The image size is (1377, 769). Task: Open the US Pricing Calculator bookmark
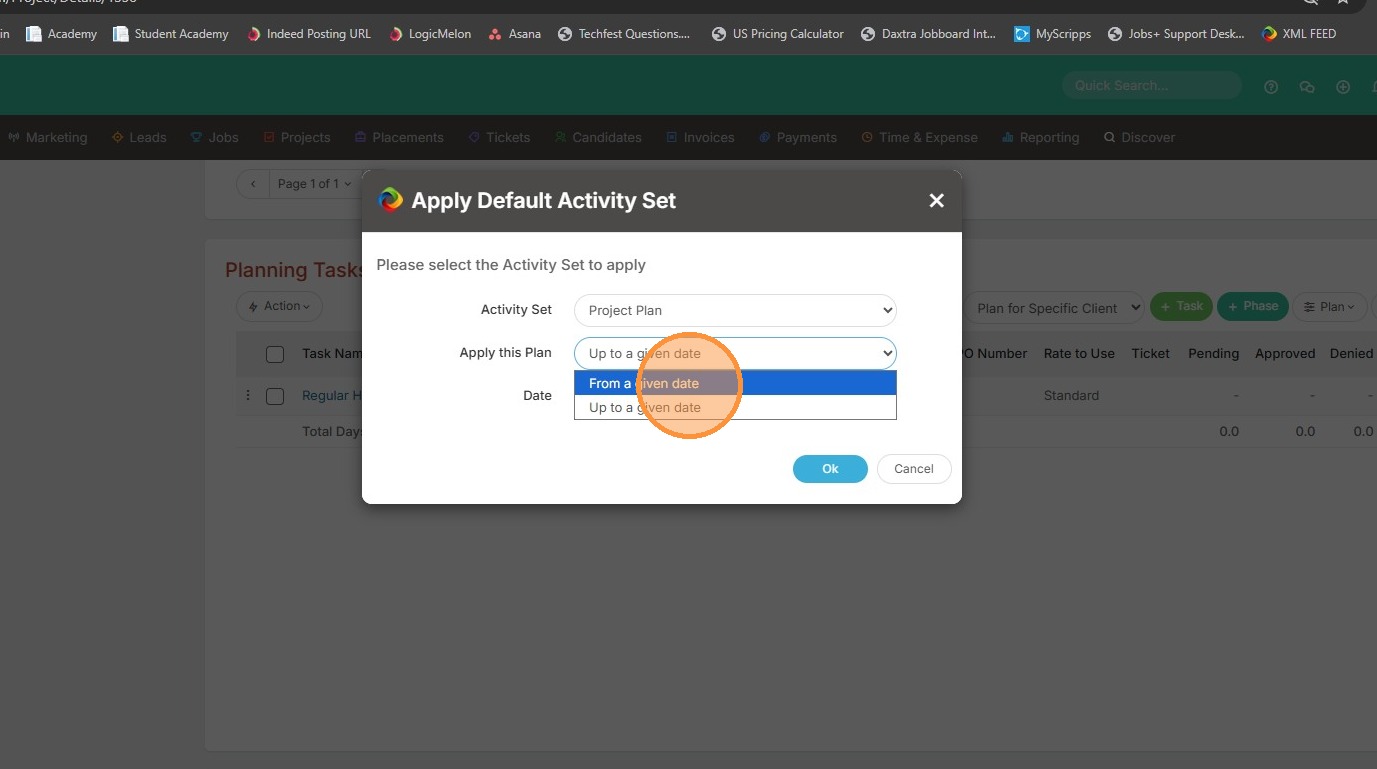778,34
